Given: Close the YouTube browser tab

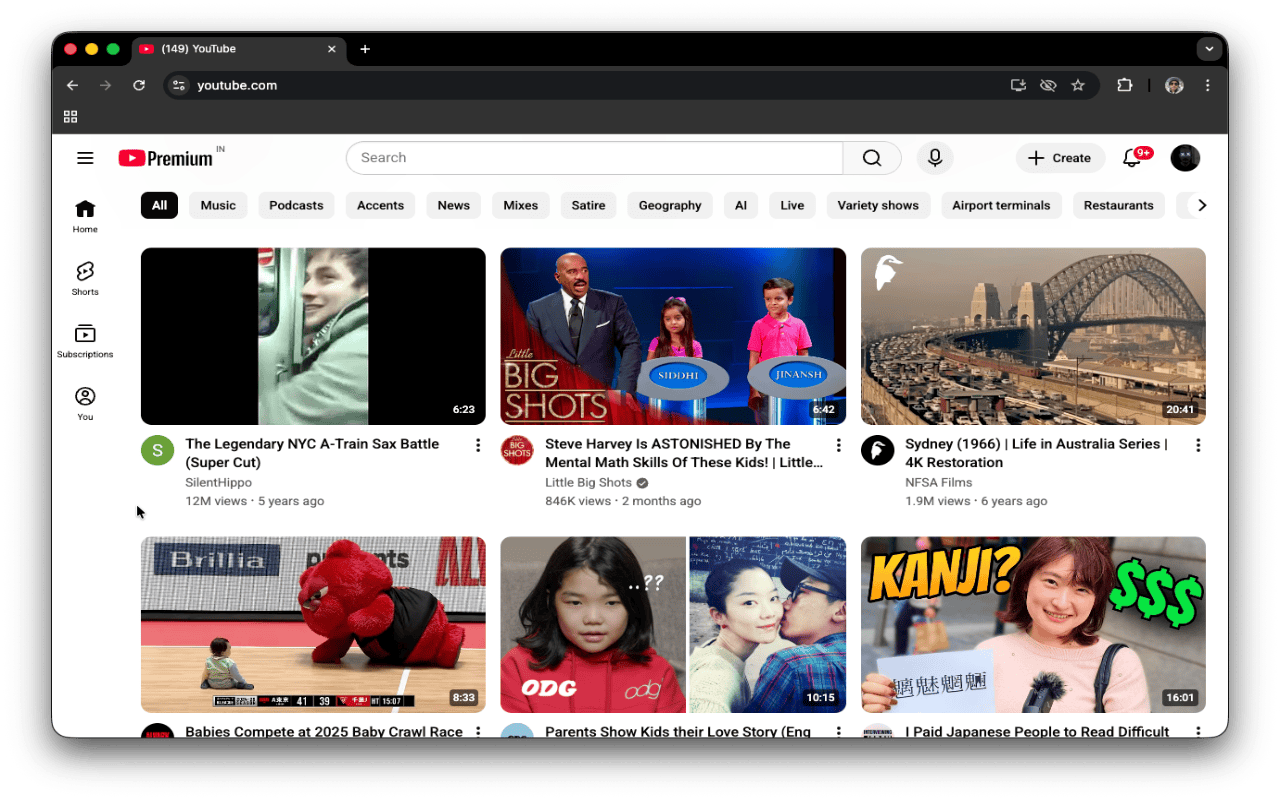Looking at the screenshot, I should point(332,49).
